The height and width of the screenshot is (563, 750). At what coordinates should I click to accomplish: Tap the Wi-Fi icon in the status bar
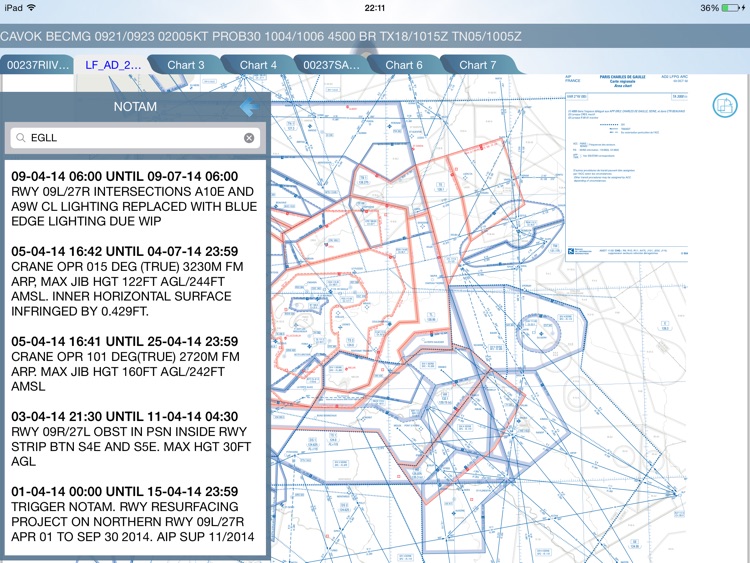click(x=31, y=7)
